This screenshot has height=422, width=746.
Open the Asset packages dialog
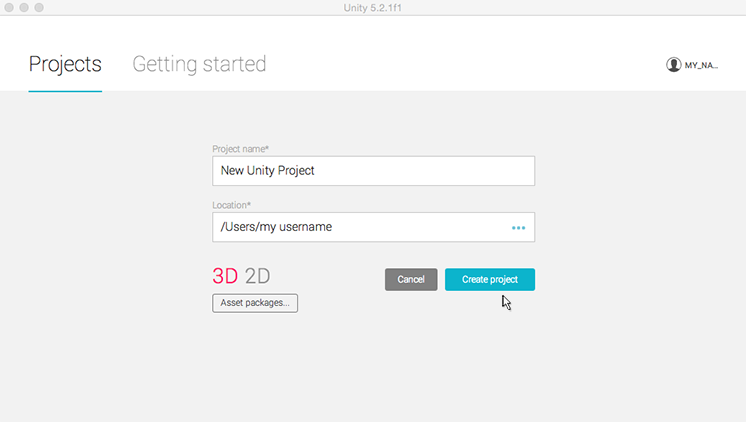pyautogui.click(x=255, y=303)
